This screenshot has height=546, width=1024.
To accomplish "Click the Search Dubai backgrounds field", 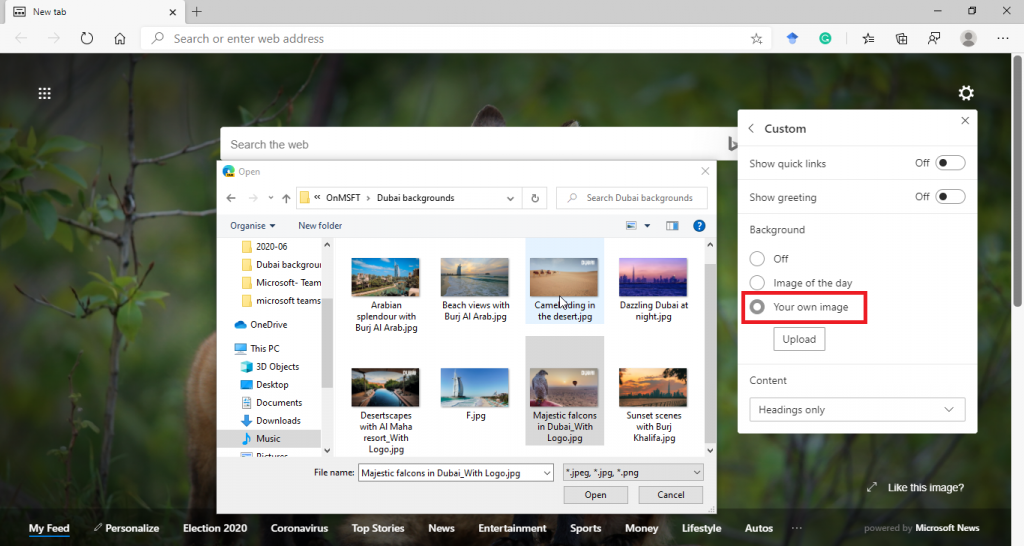I will [632, 198].
